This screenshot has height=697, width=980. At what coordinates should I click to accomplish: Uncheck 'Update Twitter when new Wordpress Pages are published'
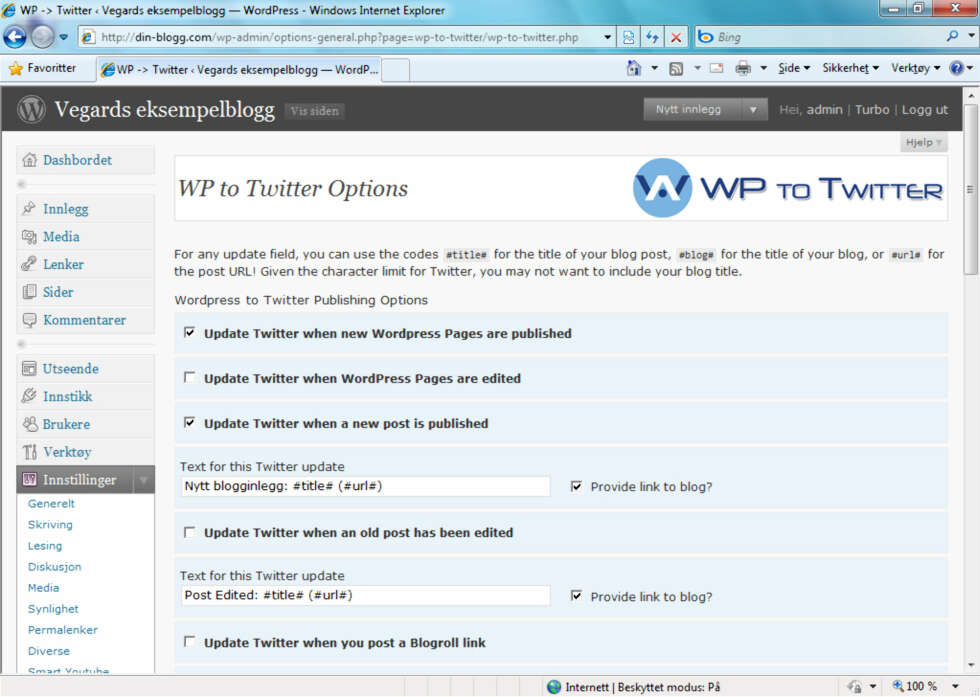(189, 333)
